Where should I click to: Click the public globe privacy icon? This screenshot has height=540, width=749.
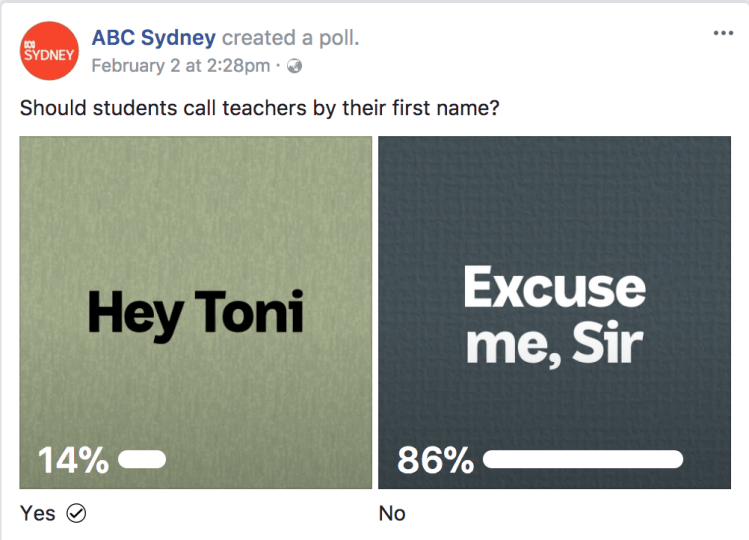point(294,67)
